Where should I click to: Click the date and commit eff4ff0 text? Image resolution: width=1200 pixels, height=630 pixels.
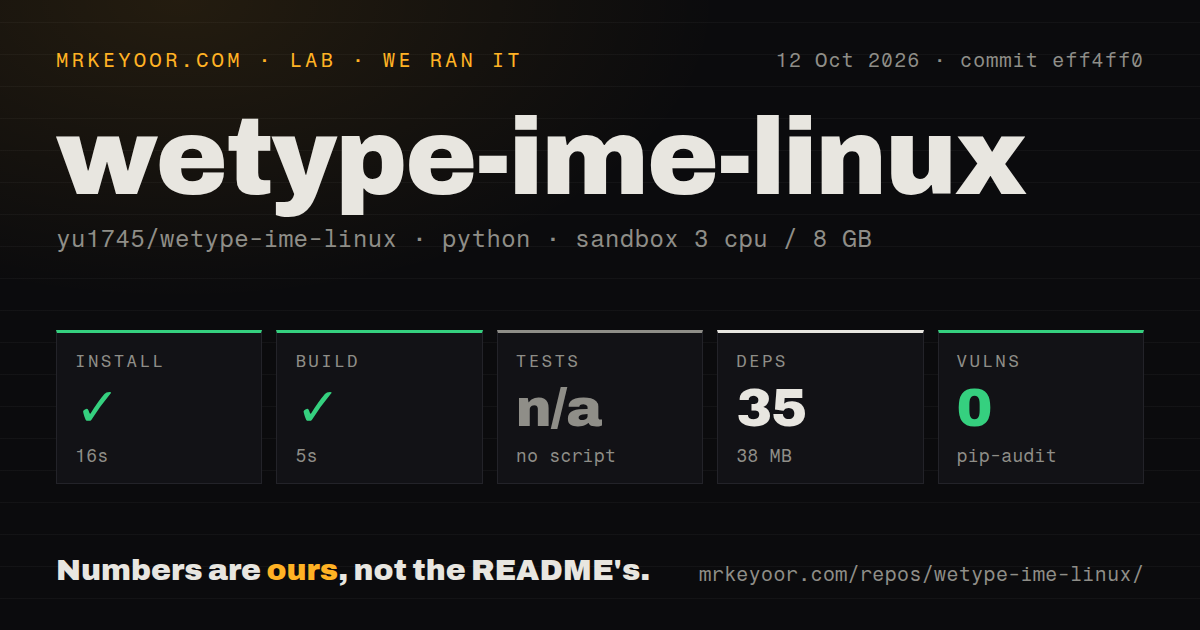point(960,60)
